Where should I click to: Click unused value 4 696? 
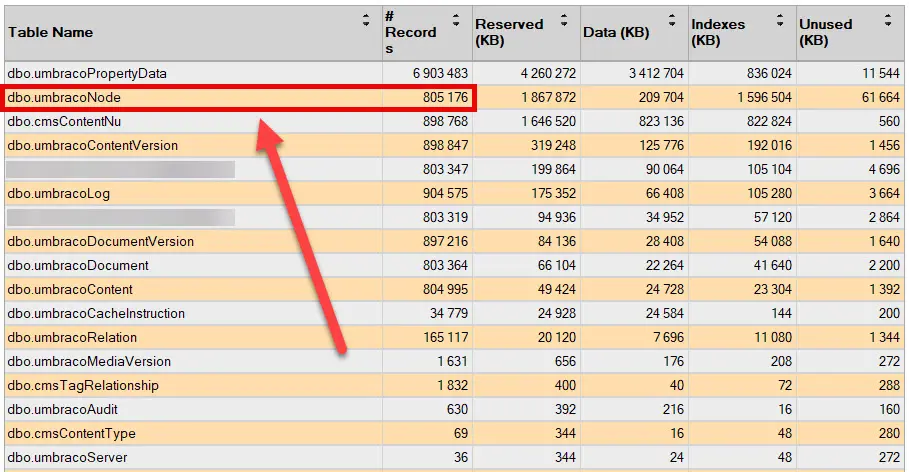[884, 169]
